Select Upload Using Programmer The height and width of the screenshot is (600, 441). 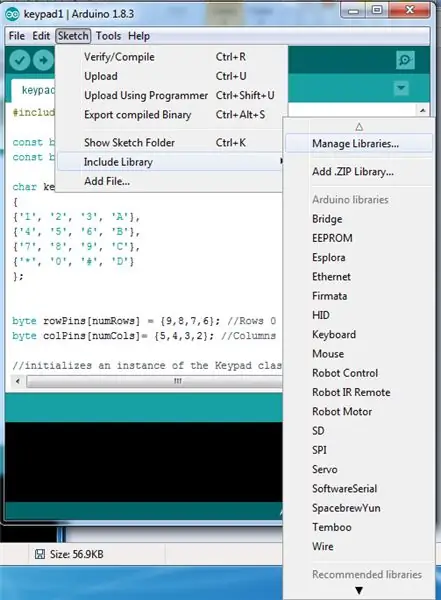[x=172, y=95]
